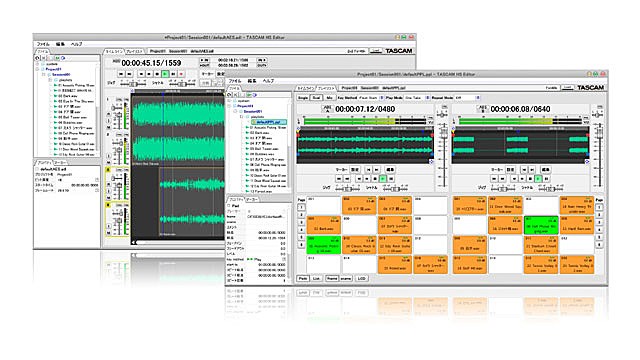Select the Single view mode button
Screen dimensions: 640x360
(303, 98)
